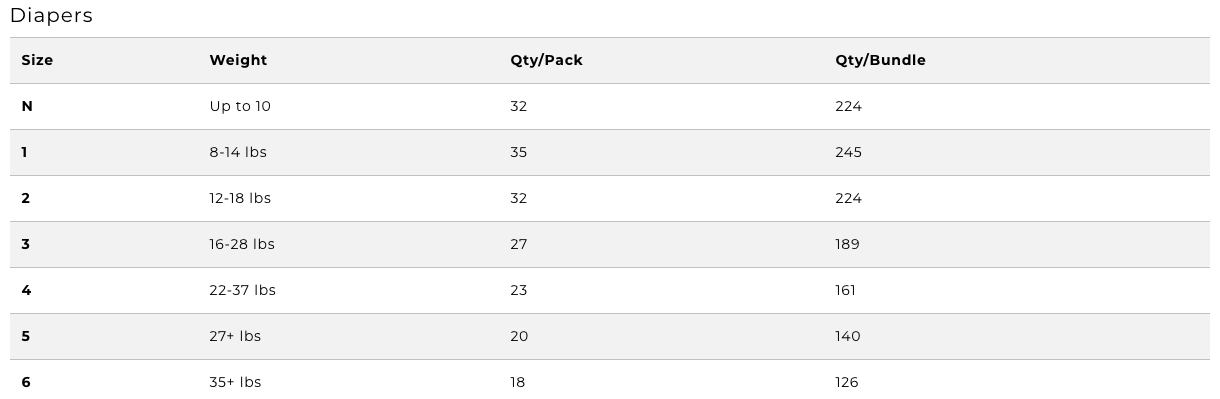This screenshot has width=1220, height=399.
Task: Select size N row label
Action: click(x=27, y=106)
